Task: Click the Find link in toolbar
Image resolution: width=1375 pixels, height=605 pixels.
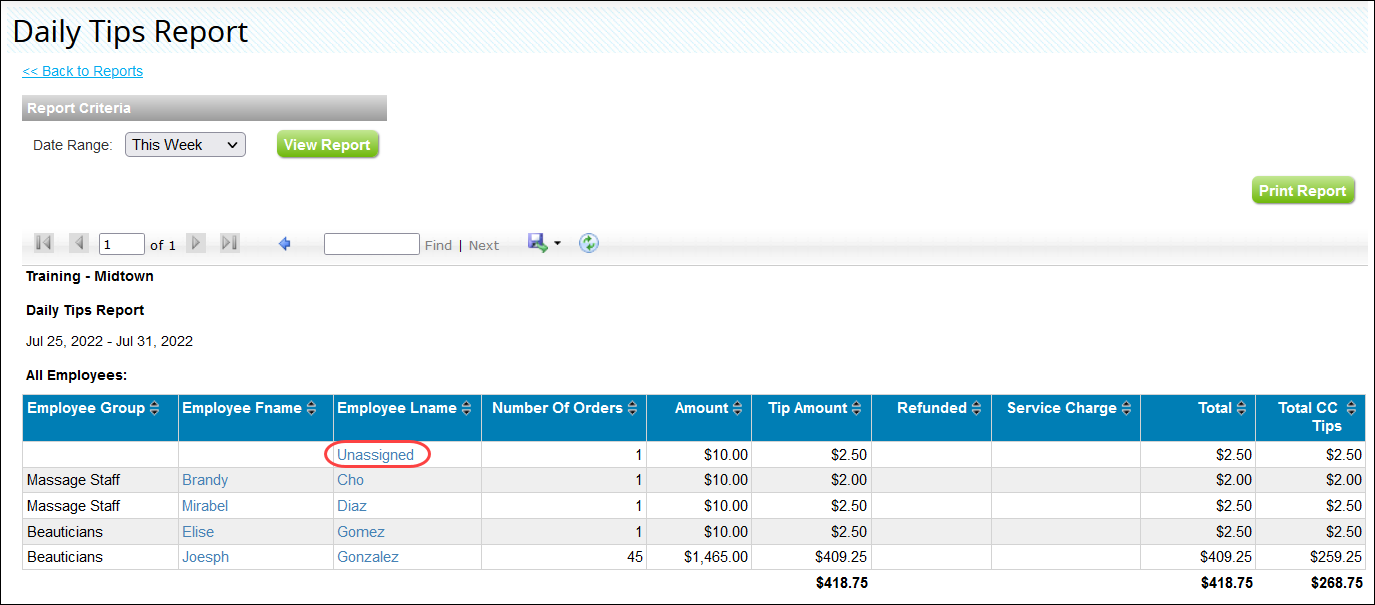Action: tap(438, 245)
